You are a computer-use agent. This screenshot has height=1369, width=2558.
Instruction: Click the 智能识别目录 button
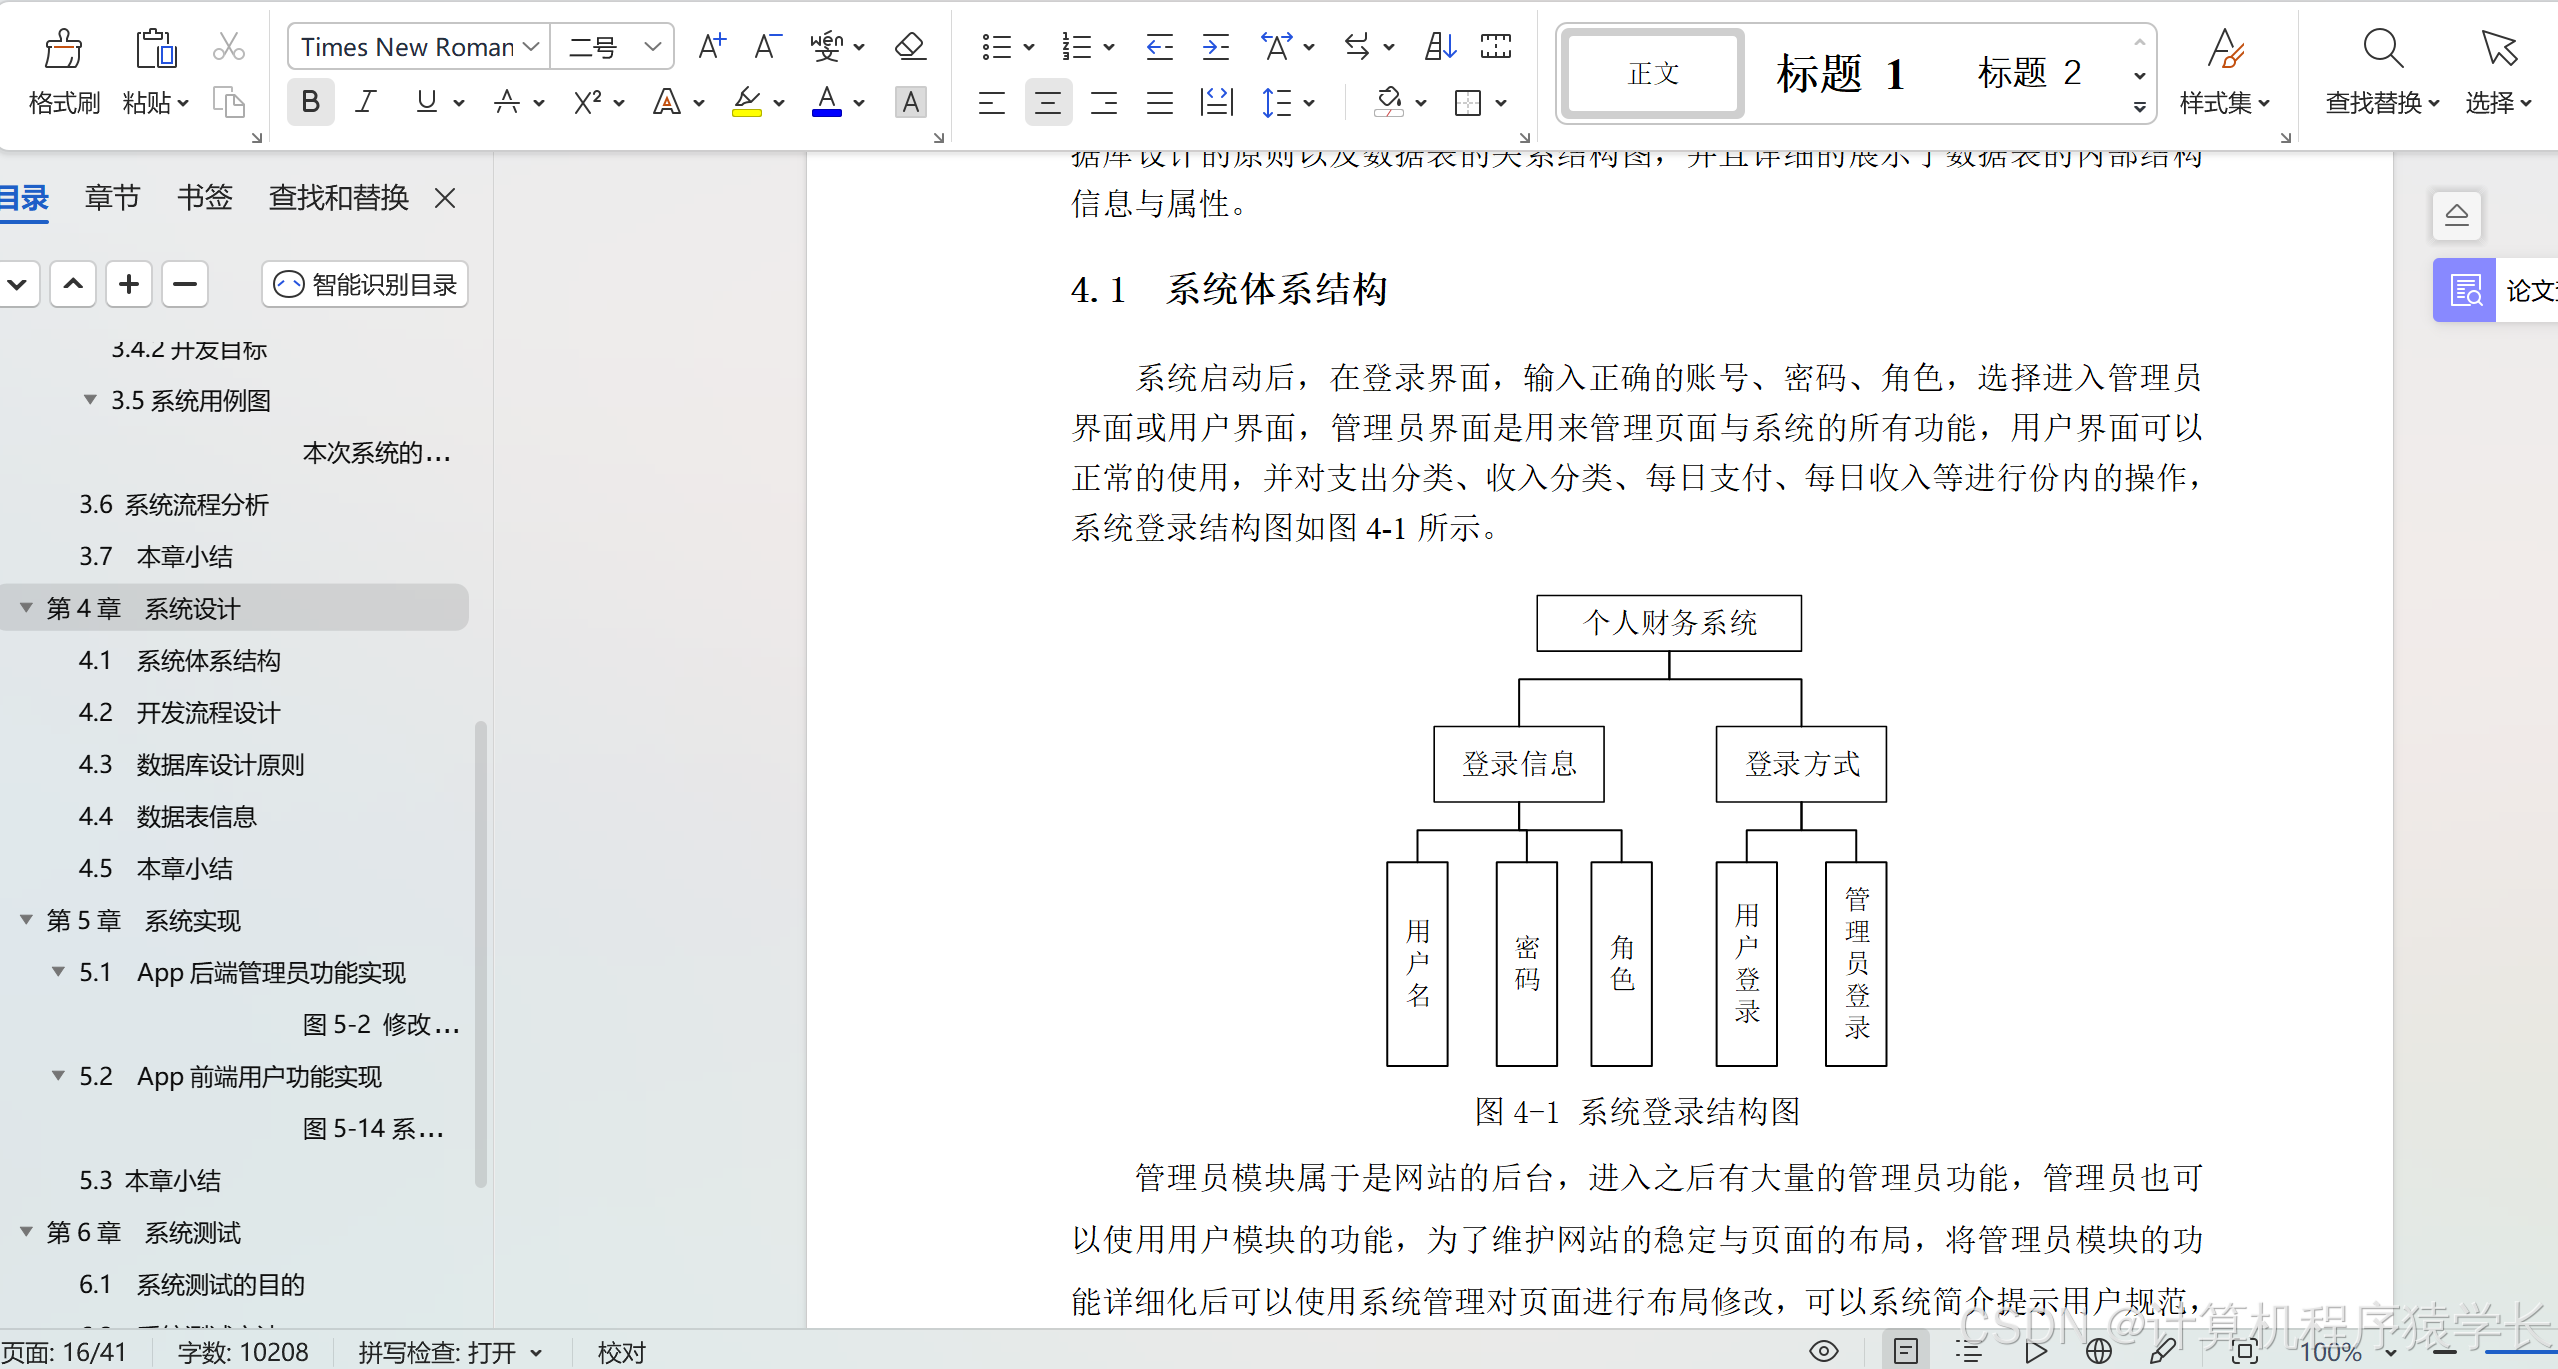[x=365, y=285]
